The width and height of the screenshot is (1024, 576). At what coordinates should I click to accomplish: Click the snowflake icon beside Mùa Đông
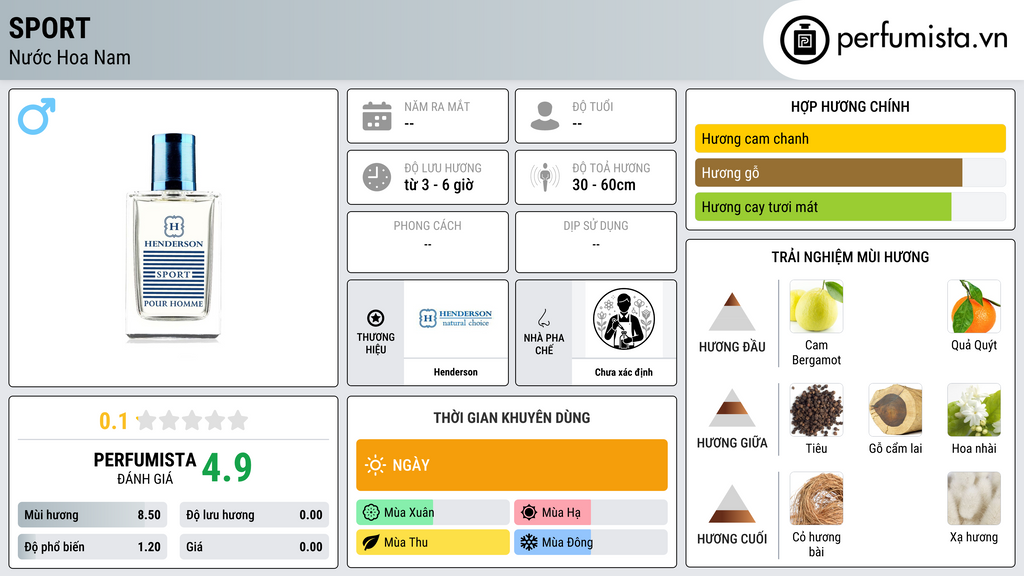[x=529, y=542]
